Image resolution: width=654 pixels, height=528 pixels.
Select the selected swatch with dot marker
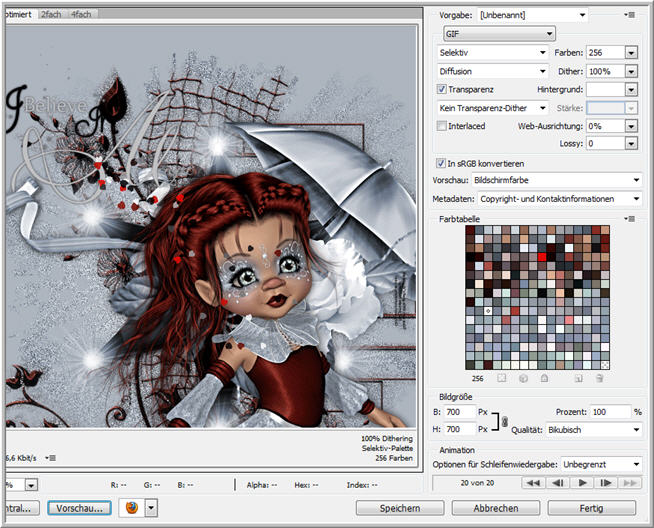(x=488, y=311)
